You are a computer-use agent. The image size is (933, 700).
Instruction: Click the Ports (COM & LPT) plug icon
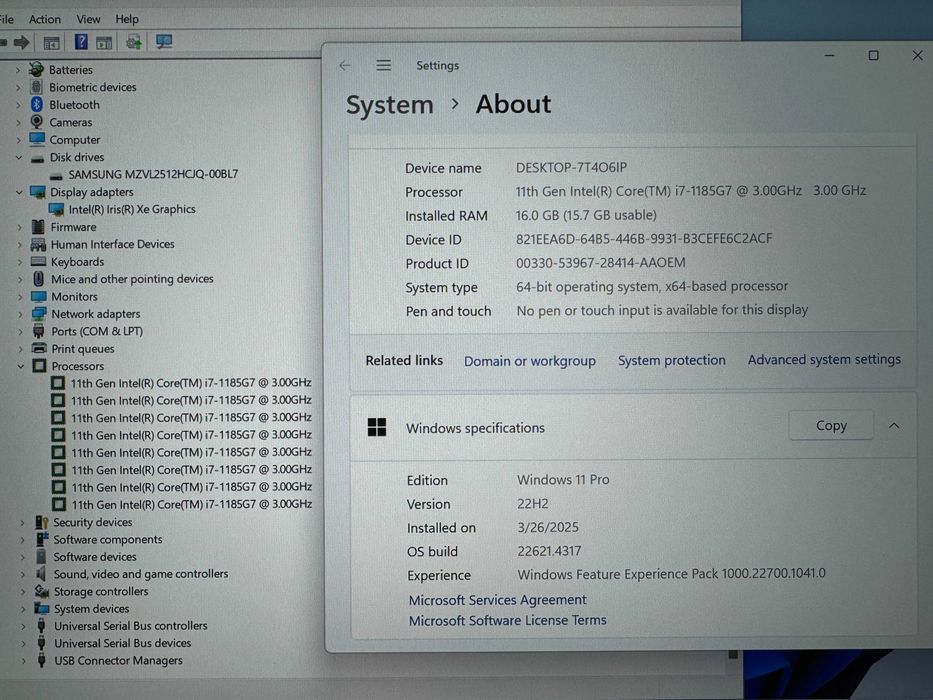click(39, 331)
